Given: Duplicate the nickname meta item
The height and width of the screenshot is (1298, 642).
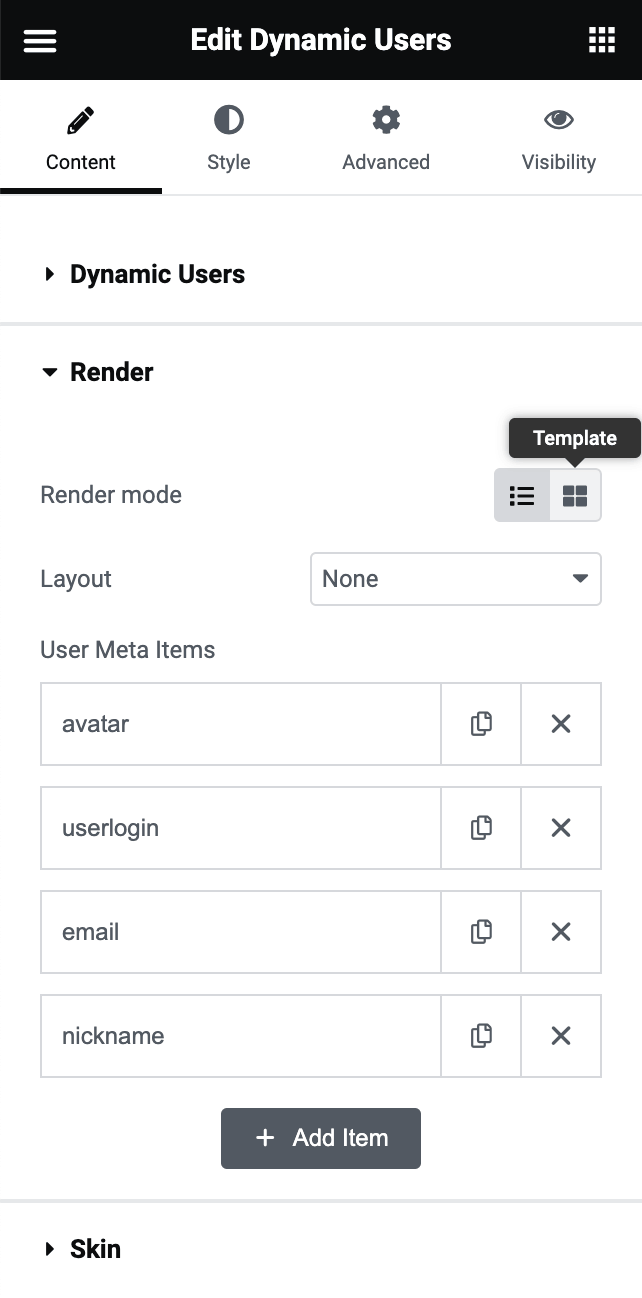Looking at the screenshot, I should coord(480,1035).
